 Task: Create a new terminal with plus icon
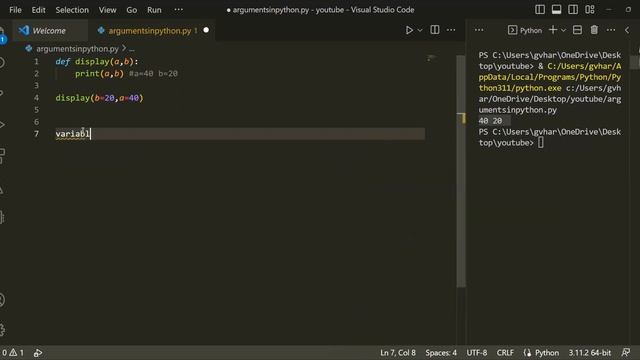(553, 30)
